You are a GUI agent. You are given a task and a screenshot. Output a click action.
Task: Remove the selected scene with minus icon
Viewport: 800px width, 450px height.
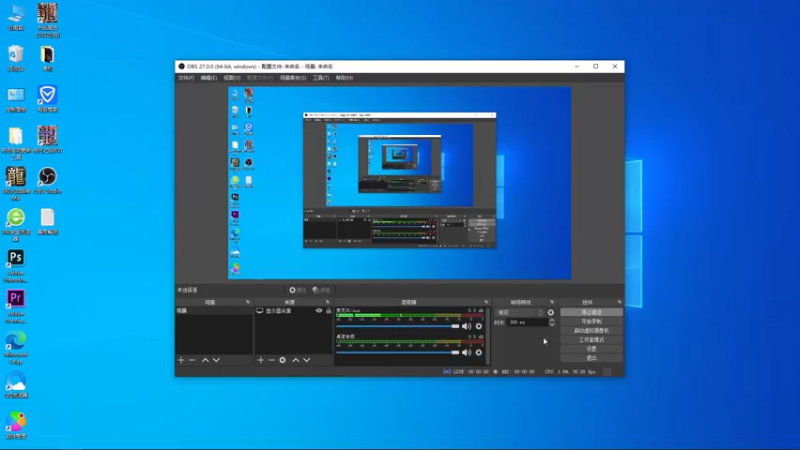pyautogui.click(x=192, y=360)
